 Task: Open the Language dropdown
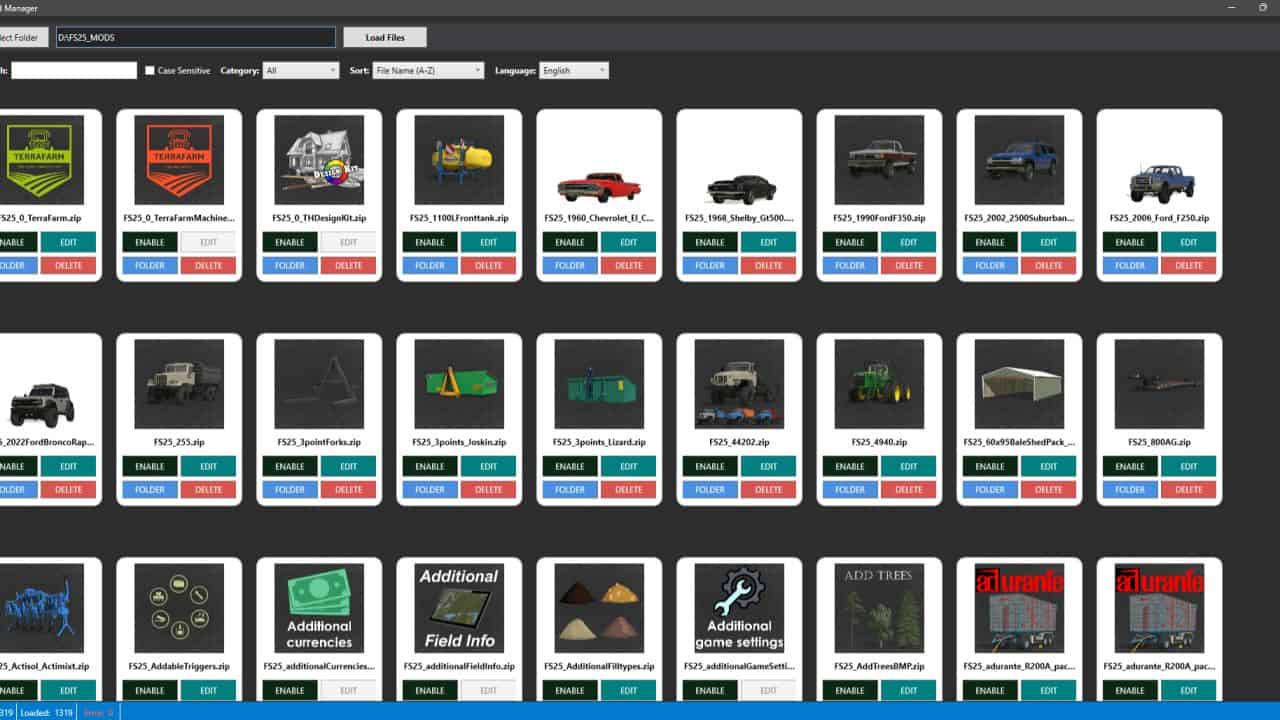573,71
